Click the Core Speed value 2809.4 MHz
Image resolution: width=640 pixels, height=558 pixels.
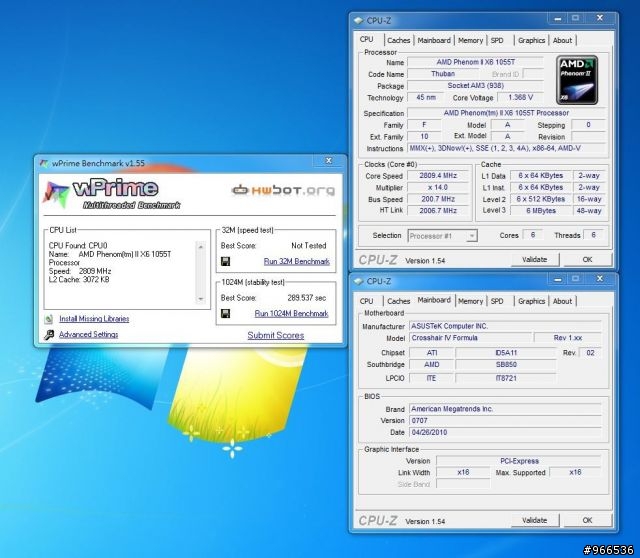pos(438,176)
